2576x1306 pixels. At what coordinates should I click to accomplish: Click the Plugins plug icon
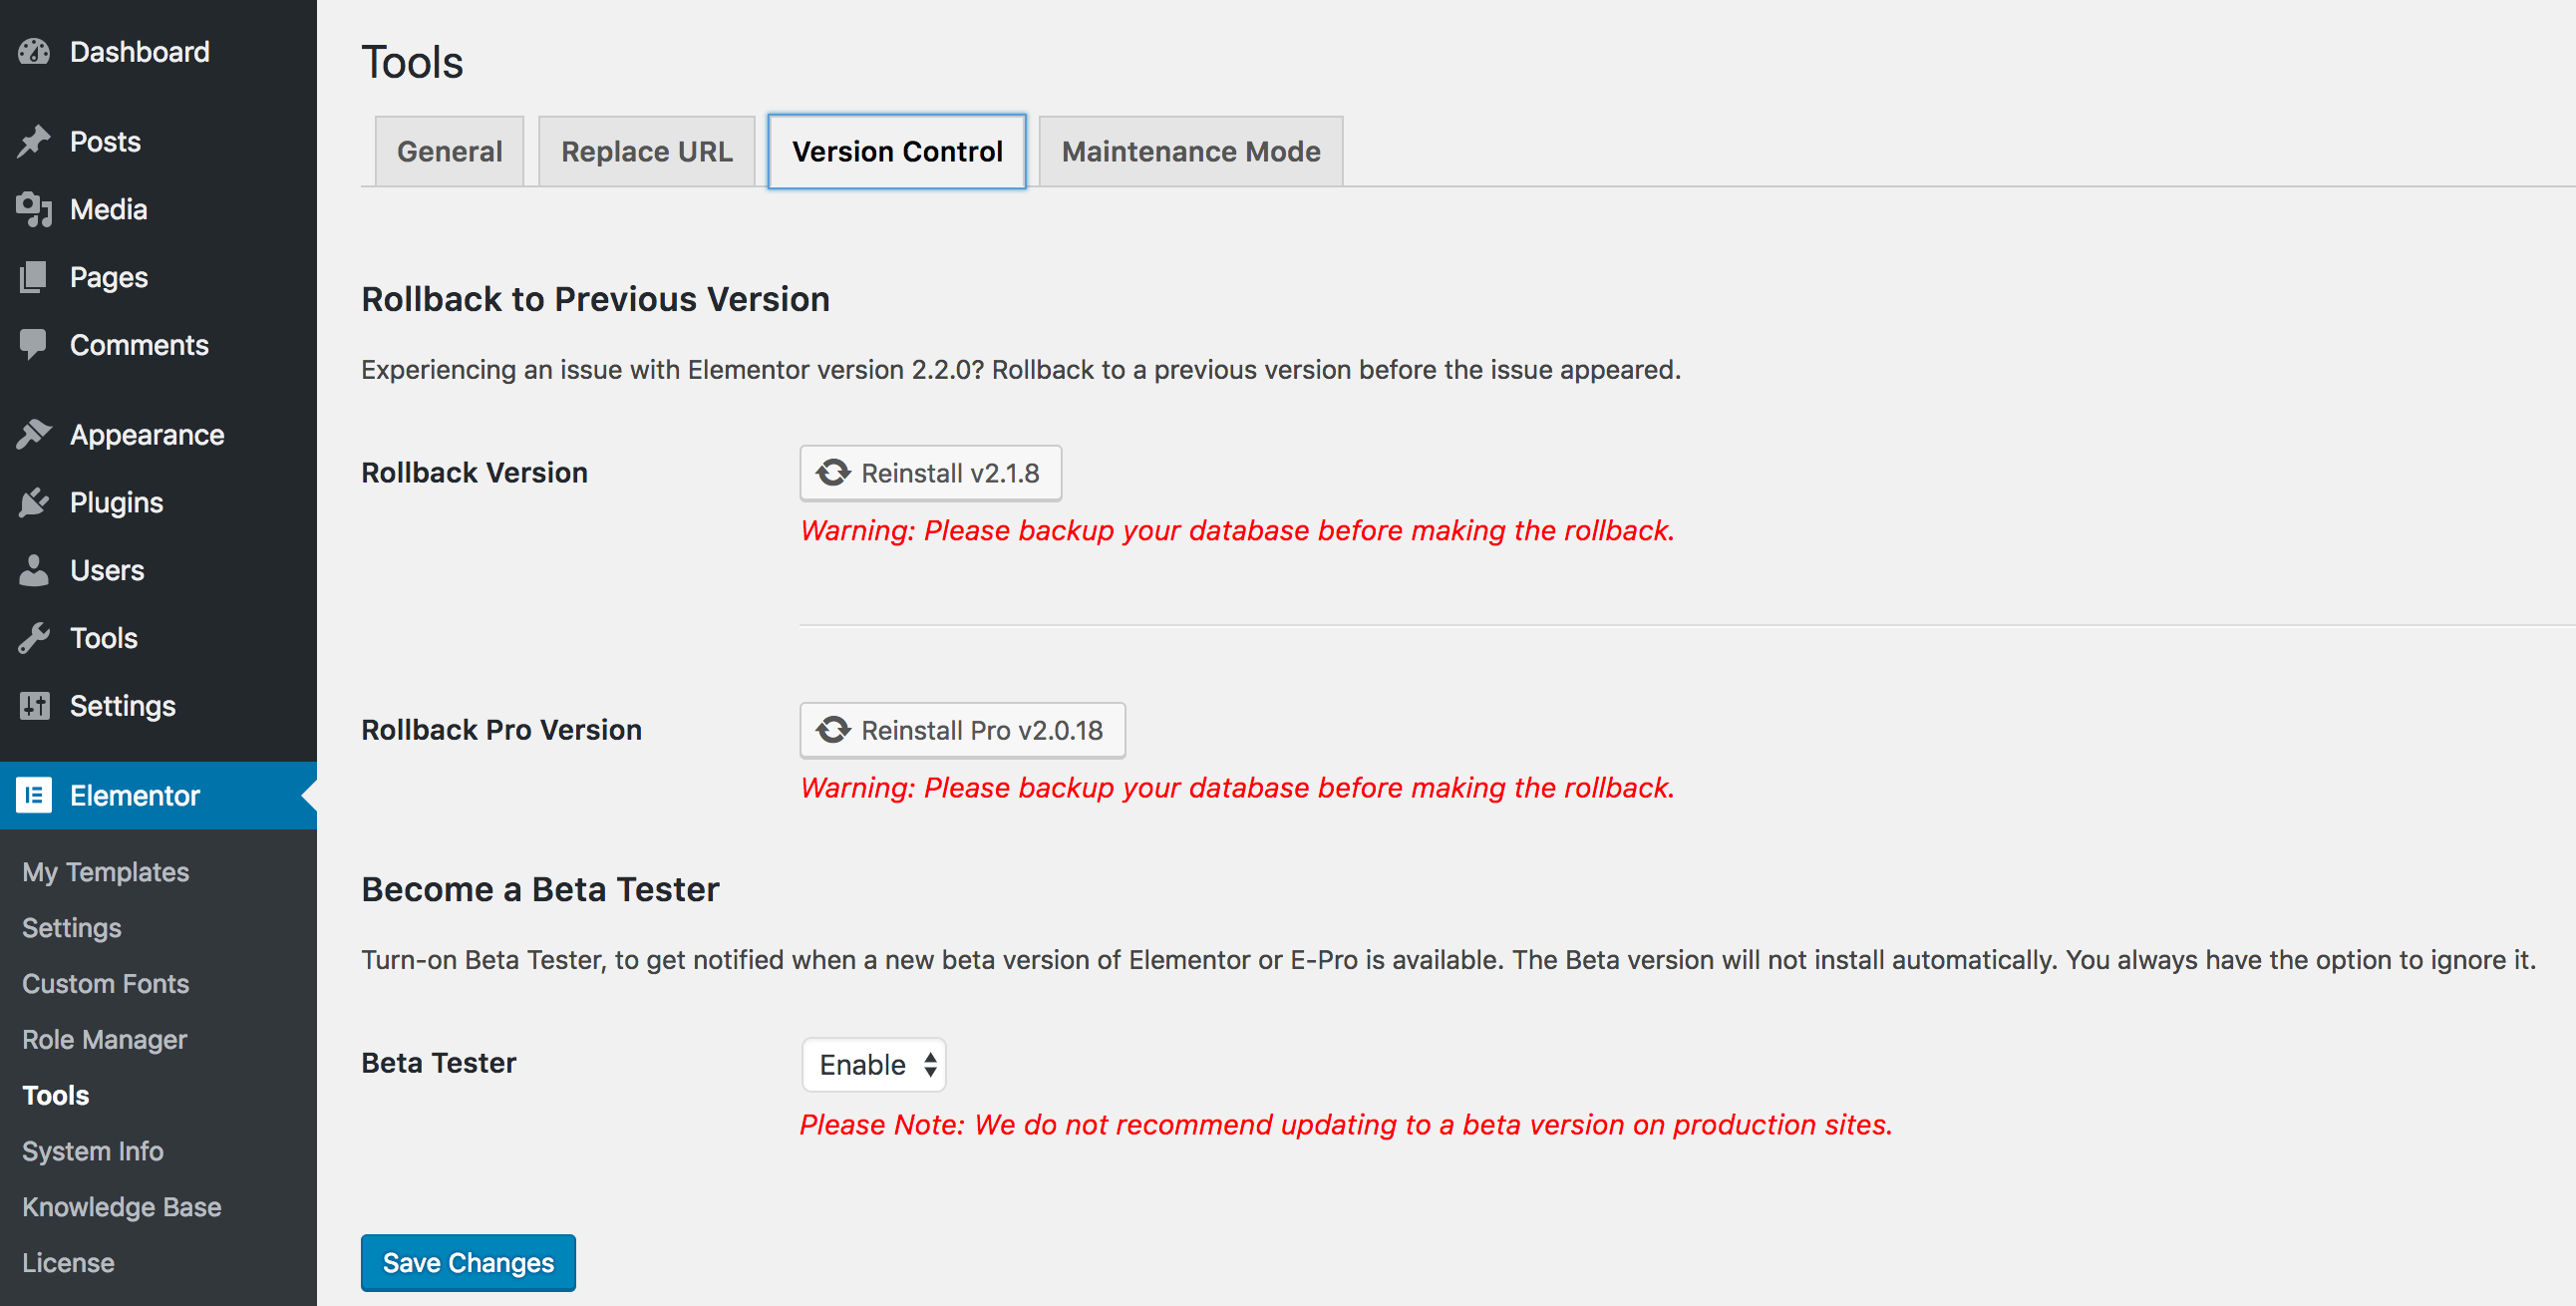click(x=34, y=502)
